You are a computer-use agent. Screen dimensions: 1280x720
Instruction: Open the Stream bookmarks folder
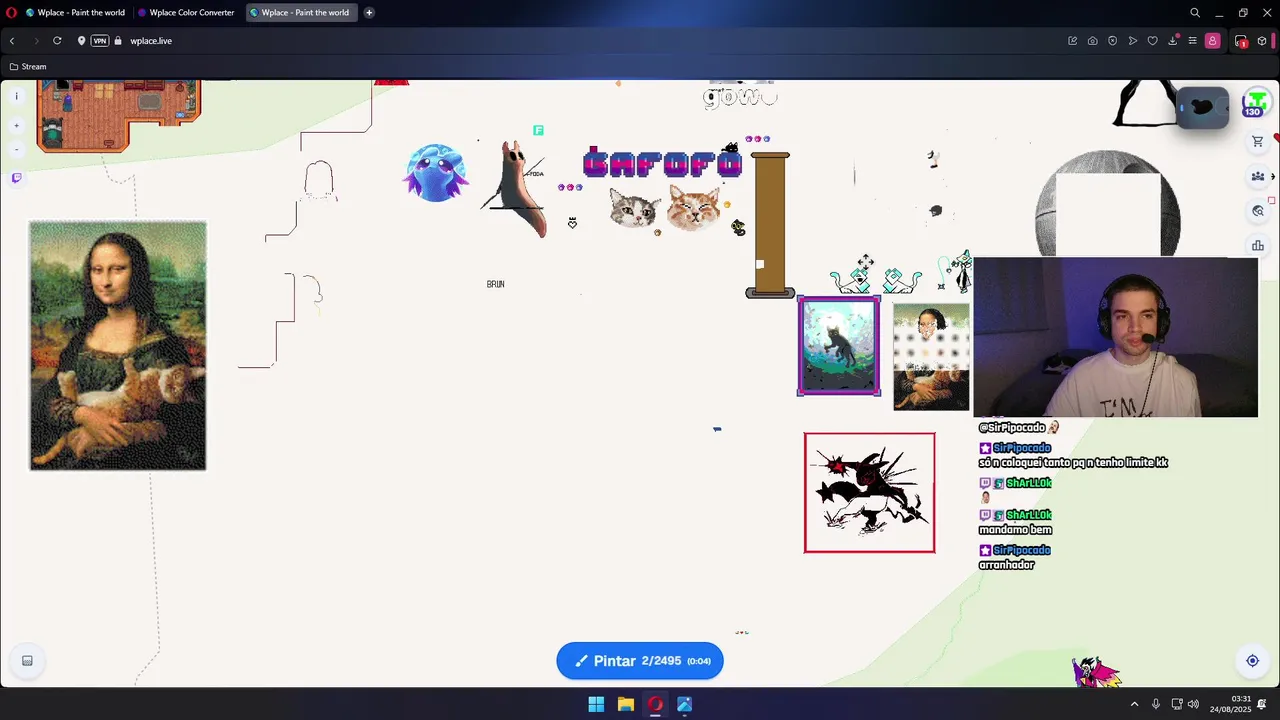[28, 66]
